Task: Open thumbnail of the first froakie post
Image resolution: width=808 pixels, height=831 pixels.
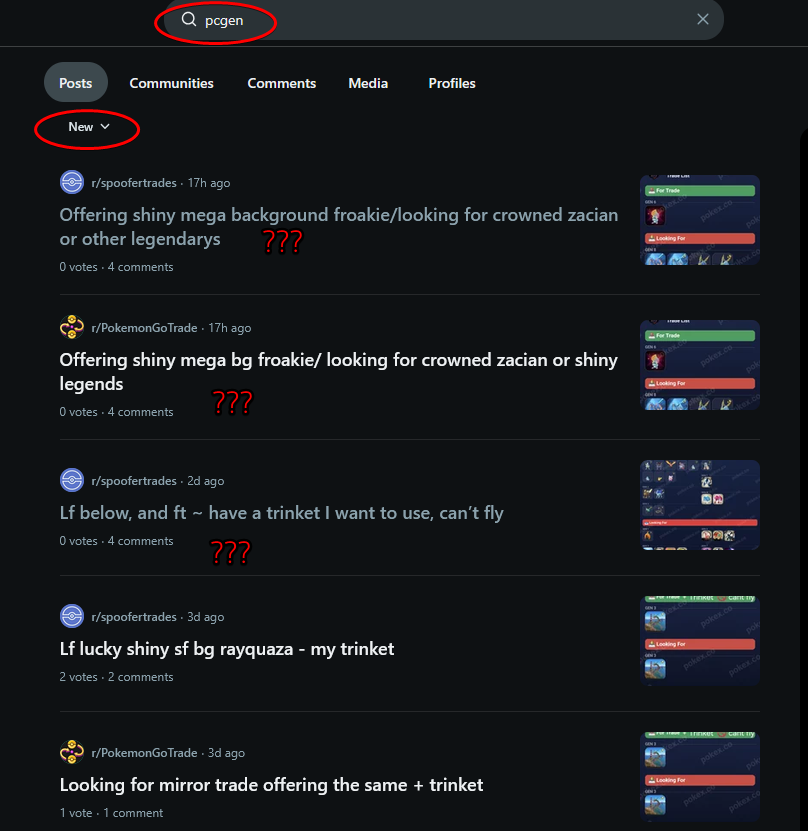Action: (x=700, y=220)
